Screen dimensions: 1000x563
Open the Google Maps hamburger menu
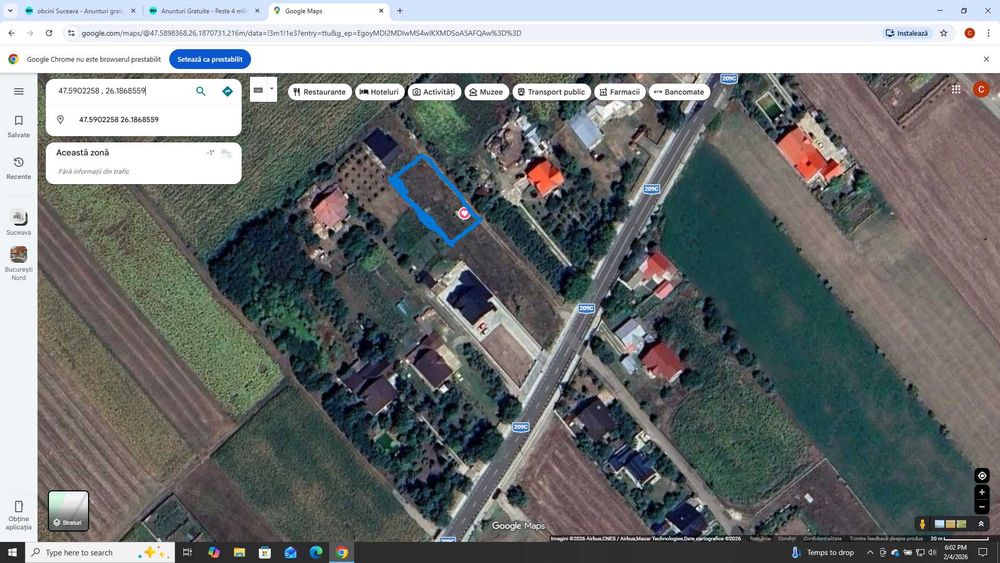pos(18,91)
